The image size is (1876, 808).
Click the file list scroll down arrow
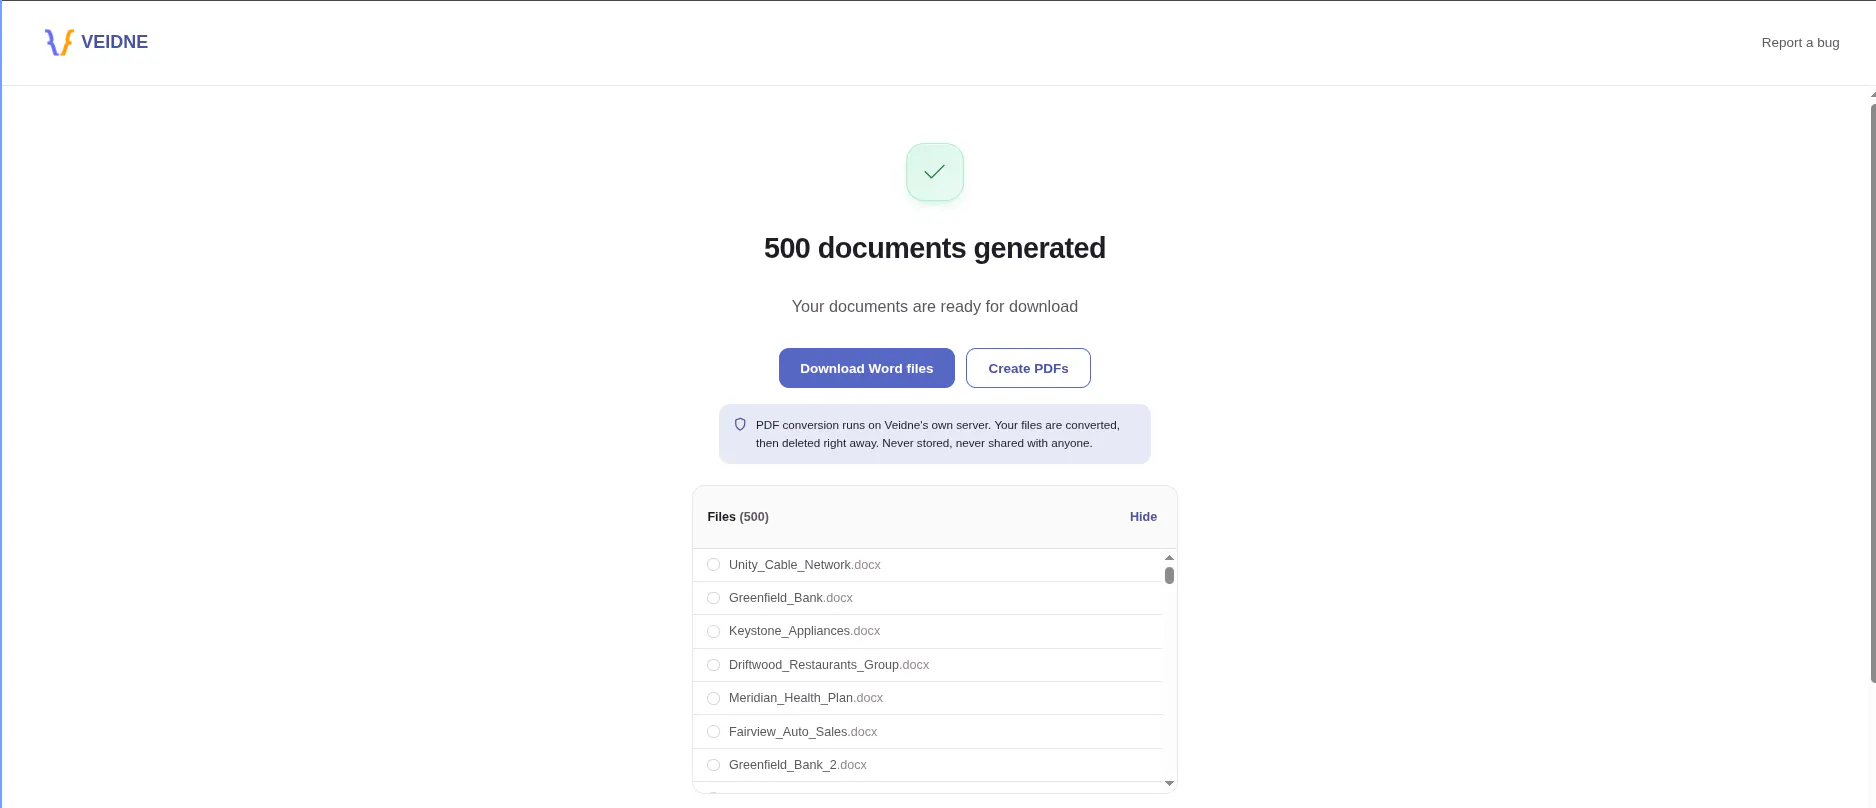(x=1169, y=784)
